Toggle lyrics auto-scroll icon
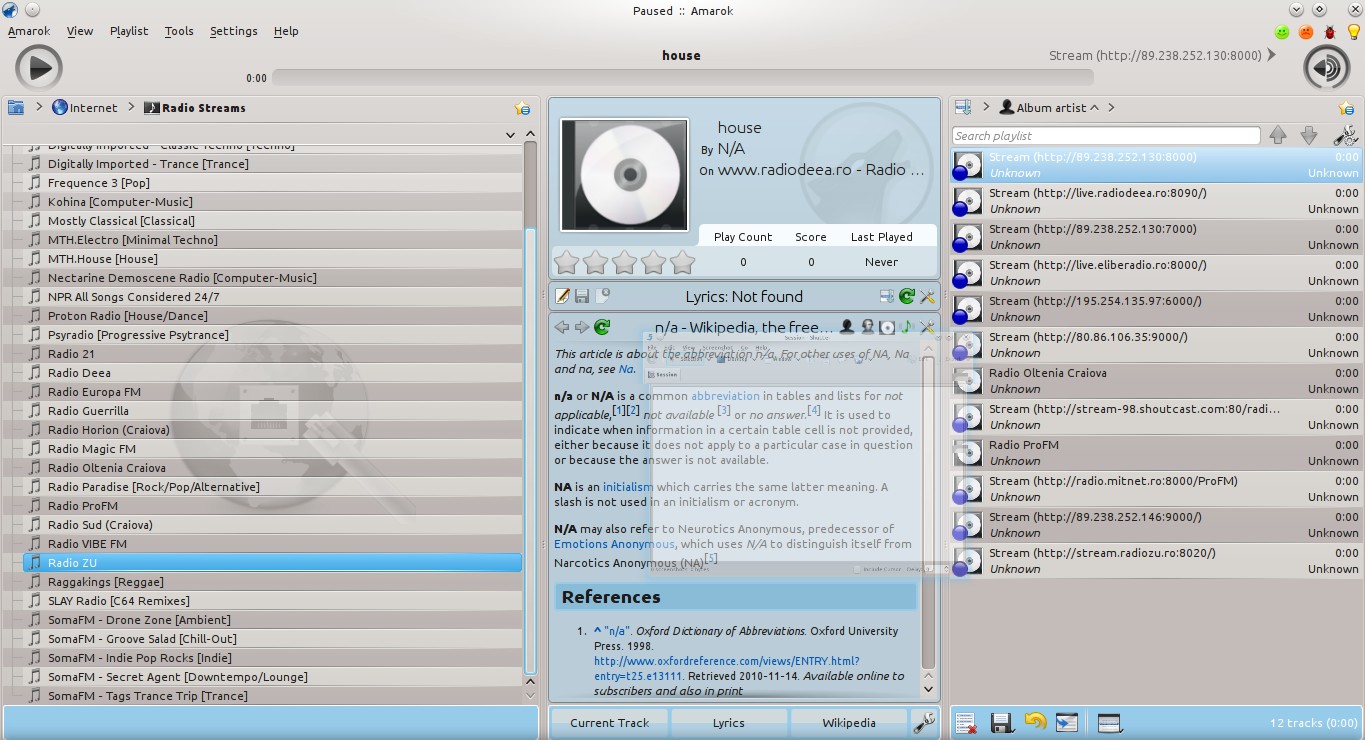The image size is (1365, 740). coord(886,296)
